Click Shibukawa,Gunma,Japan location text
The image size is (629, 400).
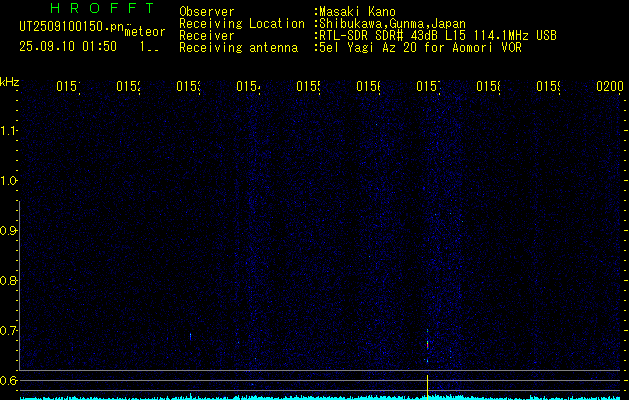[x=390, y=24]
